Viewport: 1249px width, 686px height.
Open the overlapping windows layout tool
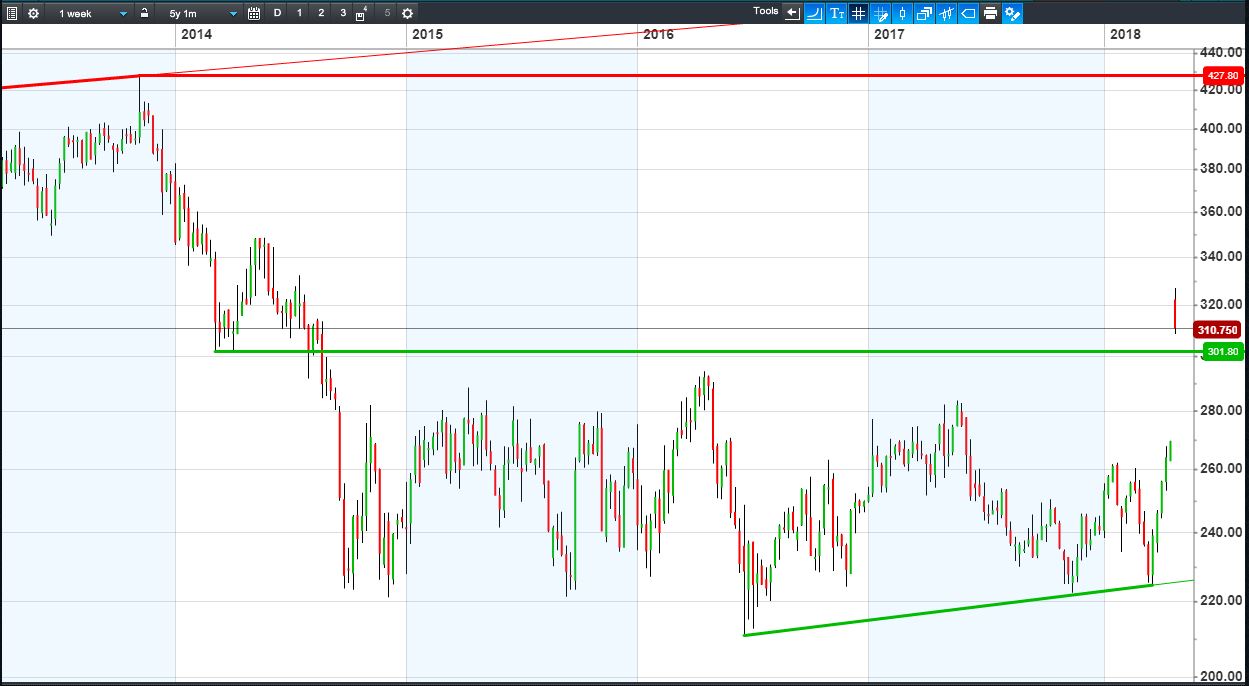[924, 13]
